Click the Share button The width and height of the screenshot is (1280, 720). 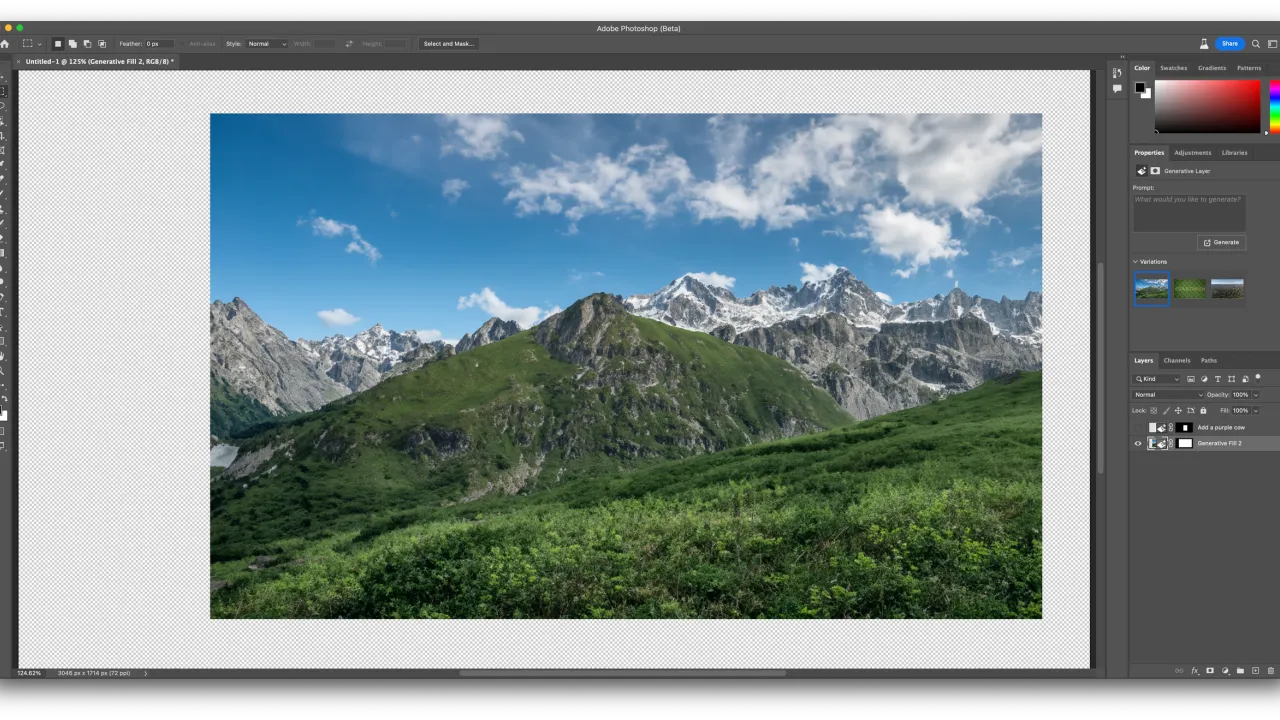pos(1230,44)
